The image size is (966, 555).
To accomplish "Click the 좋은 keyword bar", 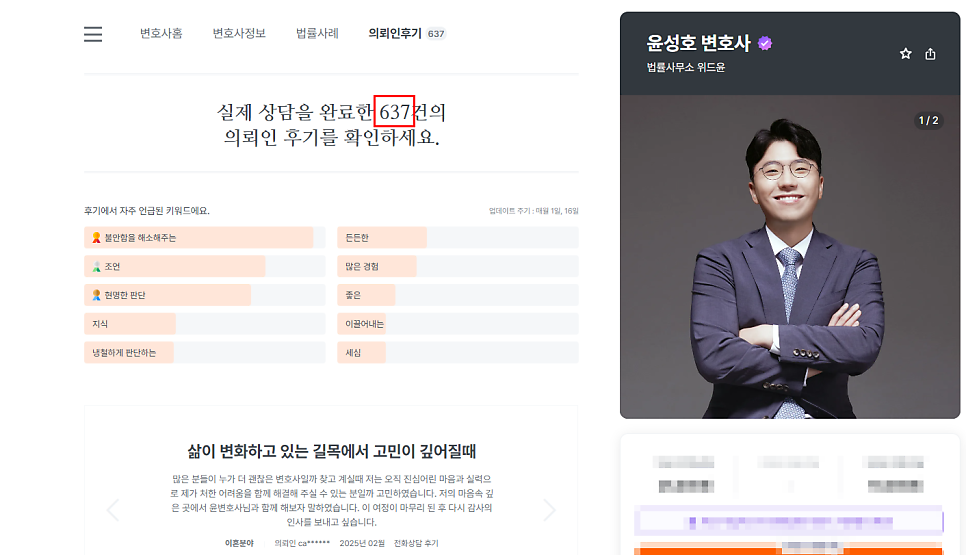I will coord(458,295).
